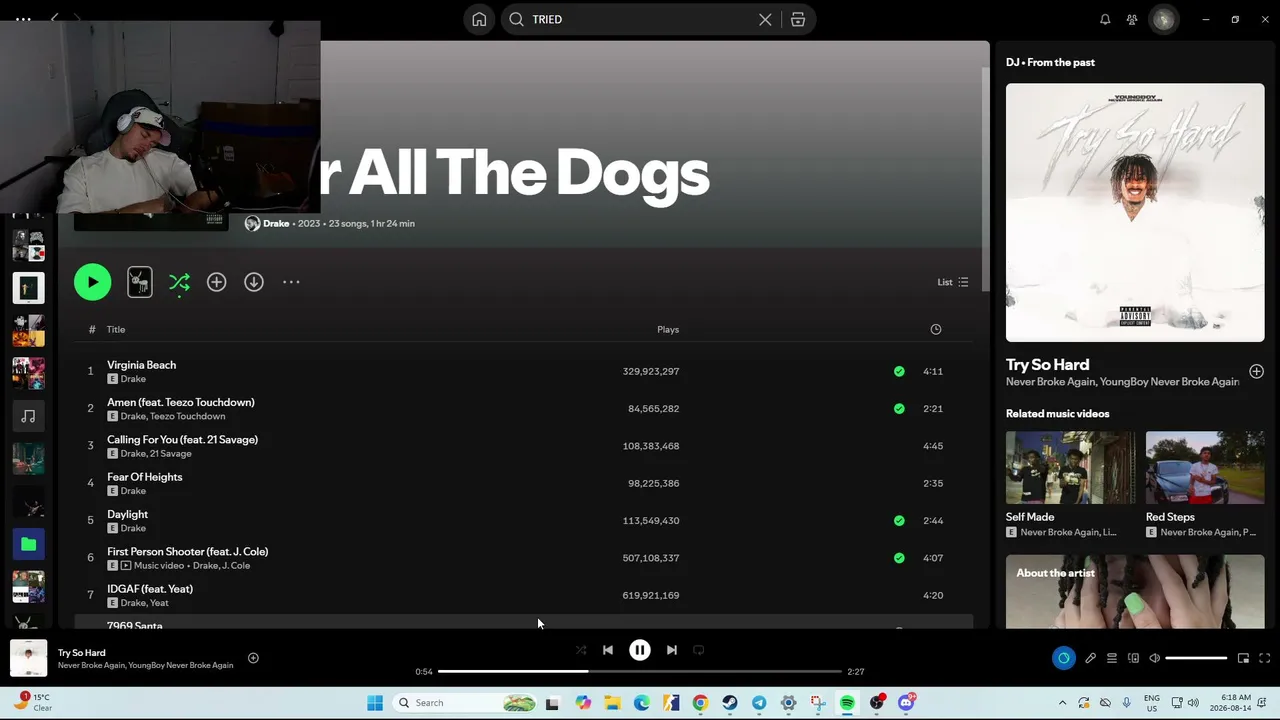Open File Explorer from the taskbar

pos(612,703)
